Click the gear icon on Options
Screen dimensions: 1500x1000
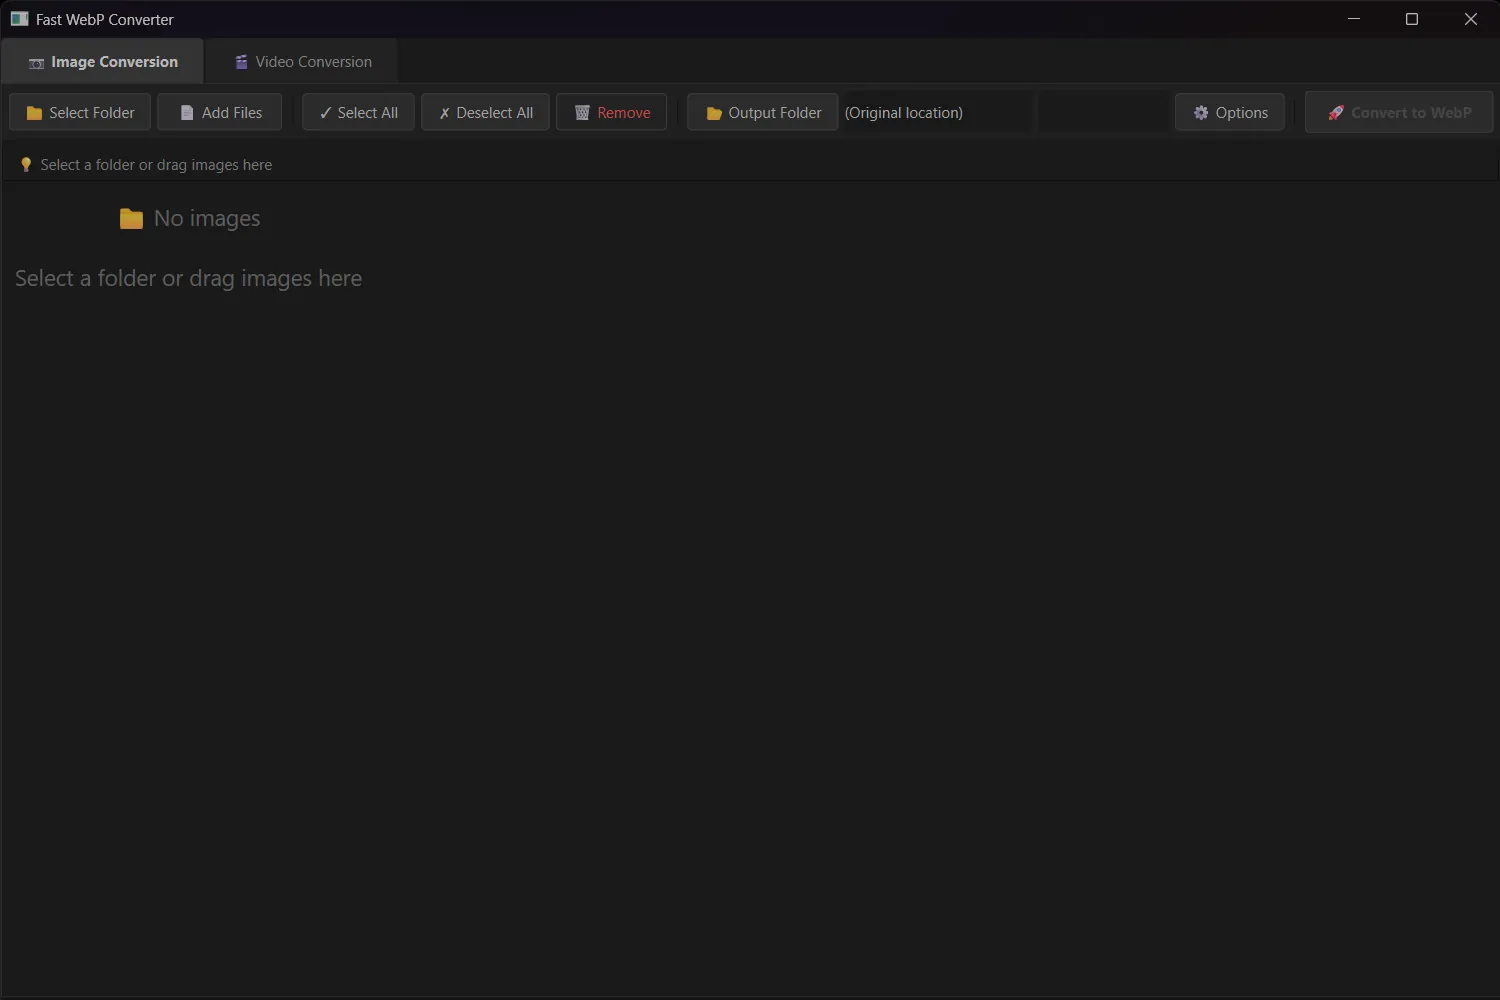coord(1201,112)
